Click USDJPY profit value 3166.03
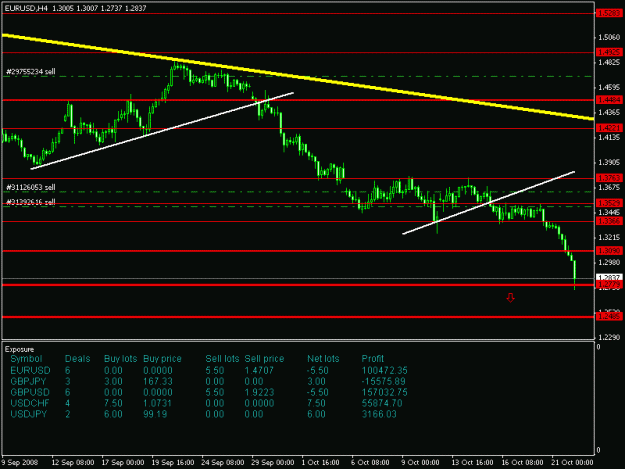This screenshot has height=469, width=625. [x=379, y=414]
